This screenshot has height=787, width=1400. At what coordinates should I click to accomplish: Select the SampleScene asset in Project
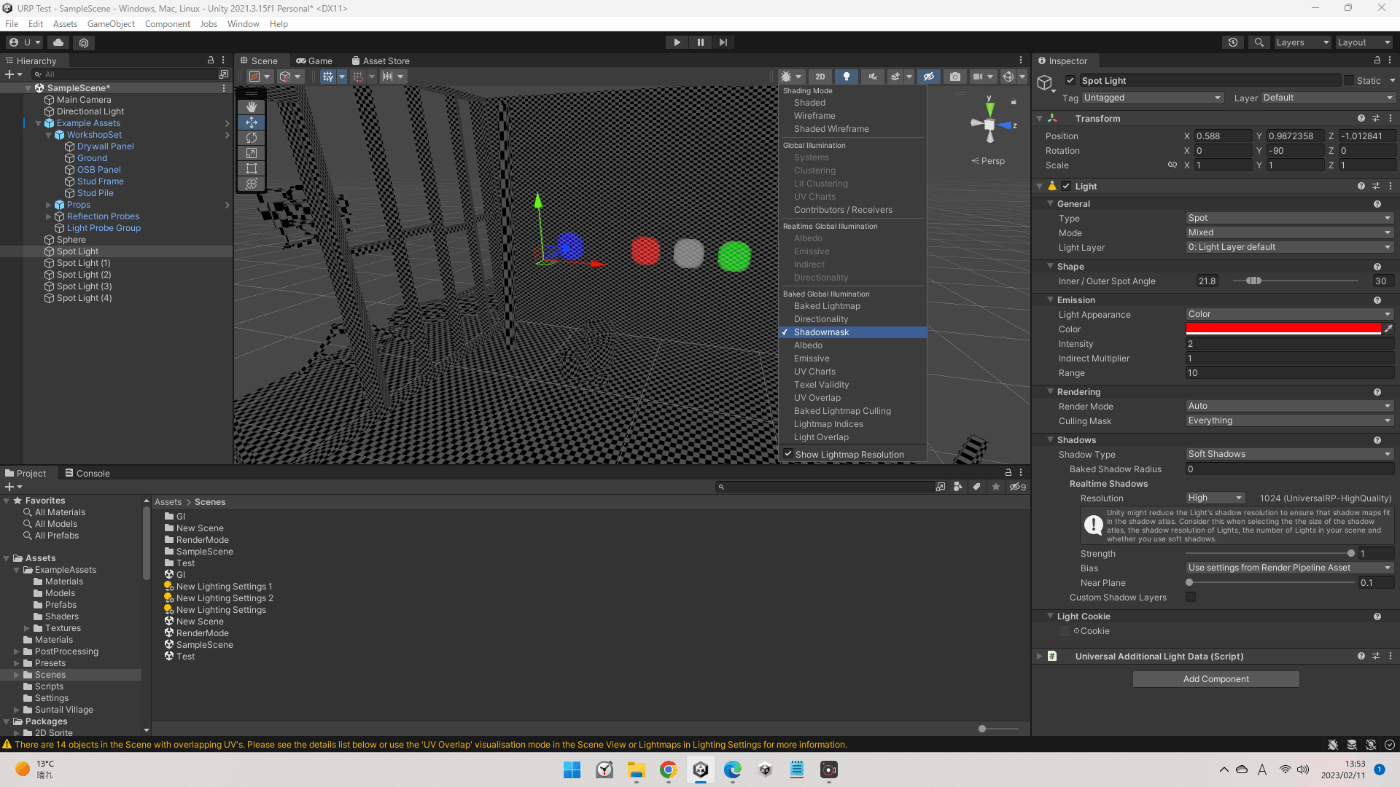204,645
